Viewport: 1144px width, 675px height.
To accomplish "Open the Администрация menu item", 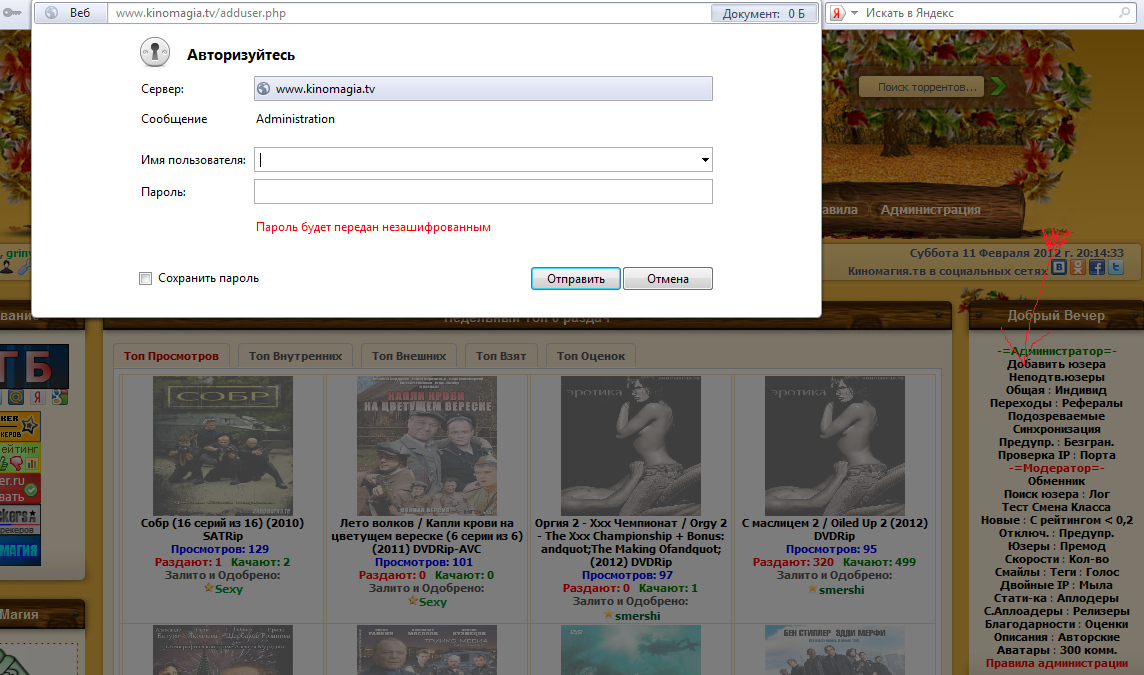I will click(930, 209).
